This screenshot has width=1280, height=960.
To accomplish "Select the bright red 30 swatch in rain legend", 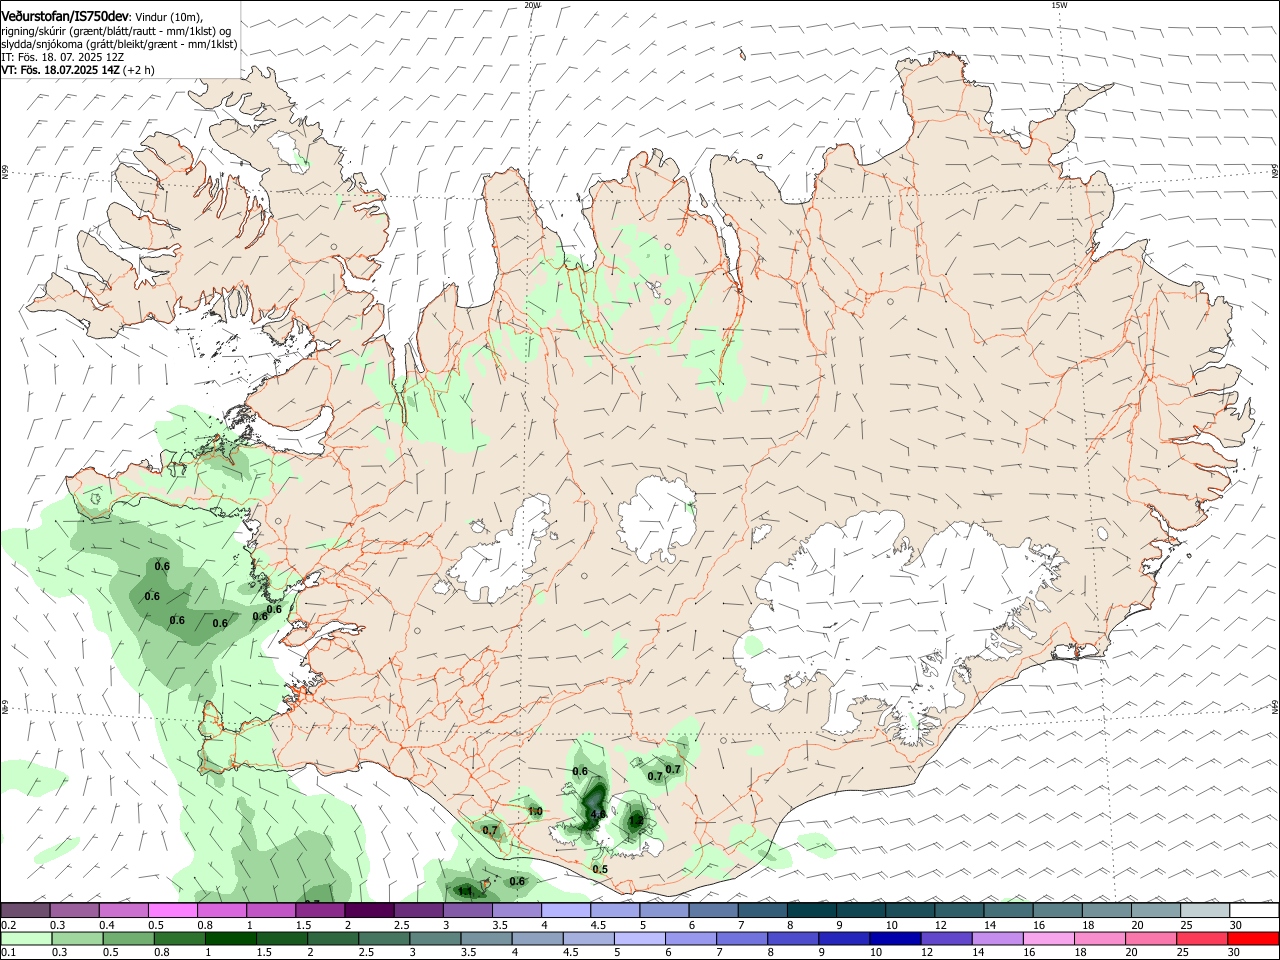I will pyautogui.click(x=1252, y=938).
